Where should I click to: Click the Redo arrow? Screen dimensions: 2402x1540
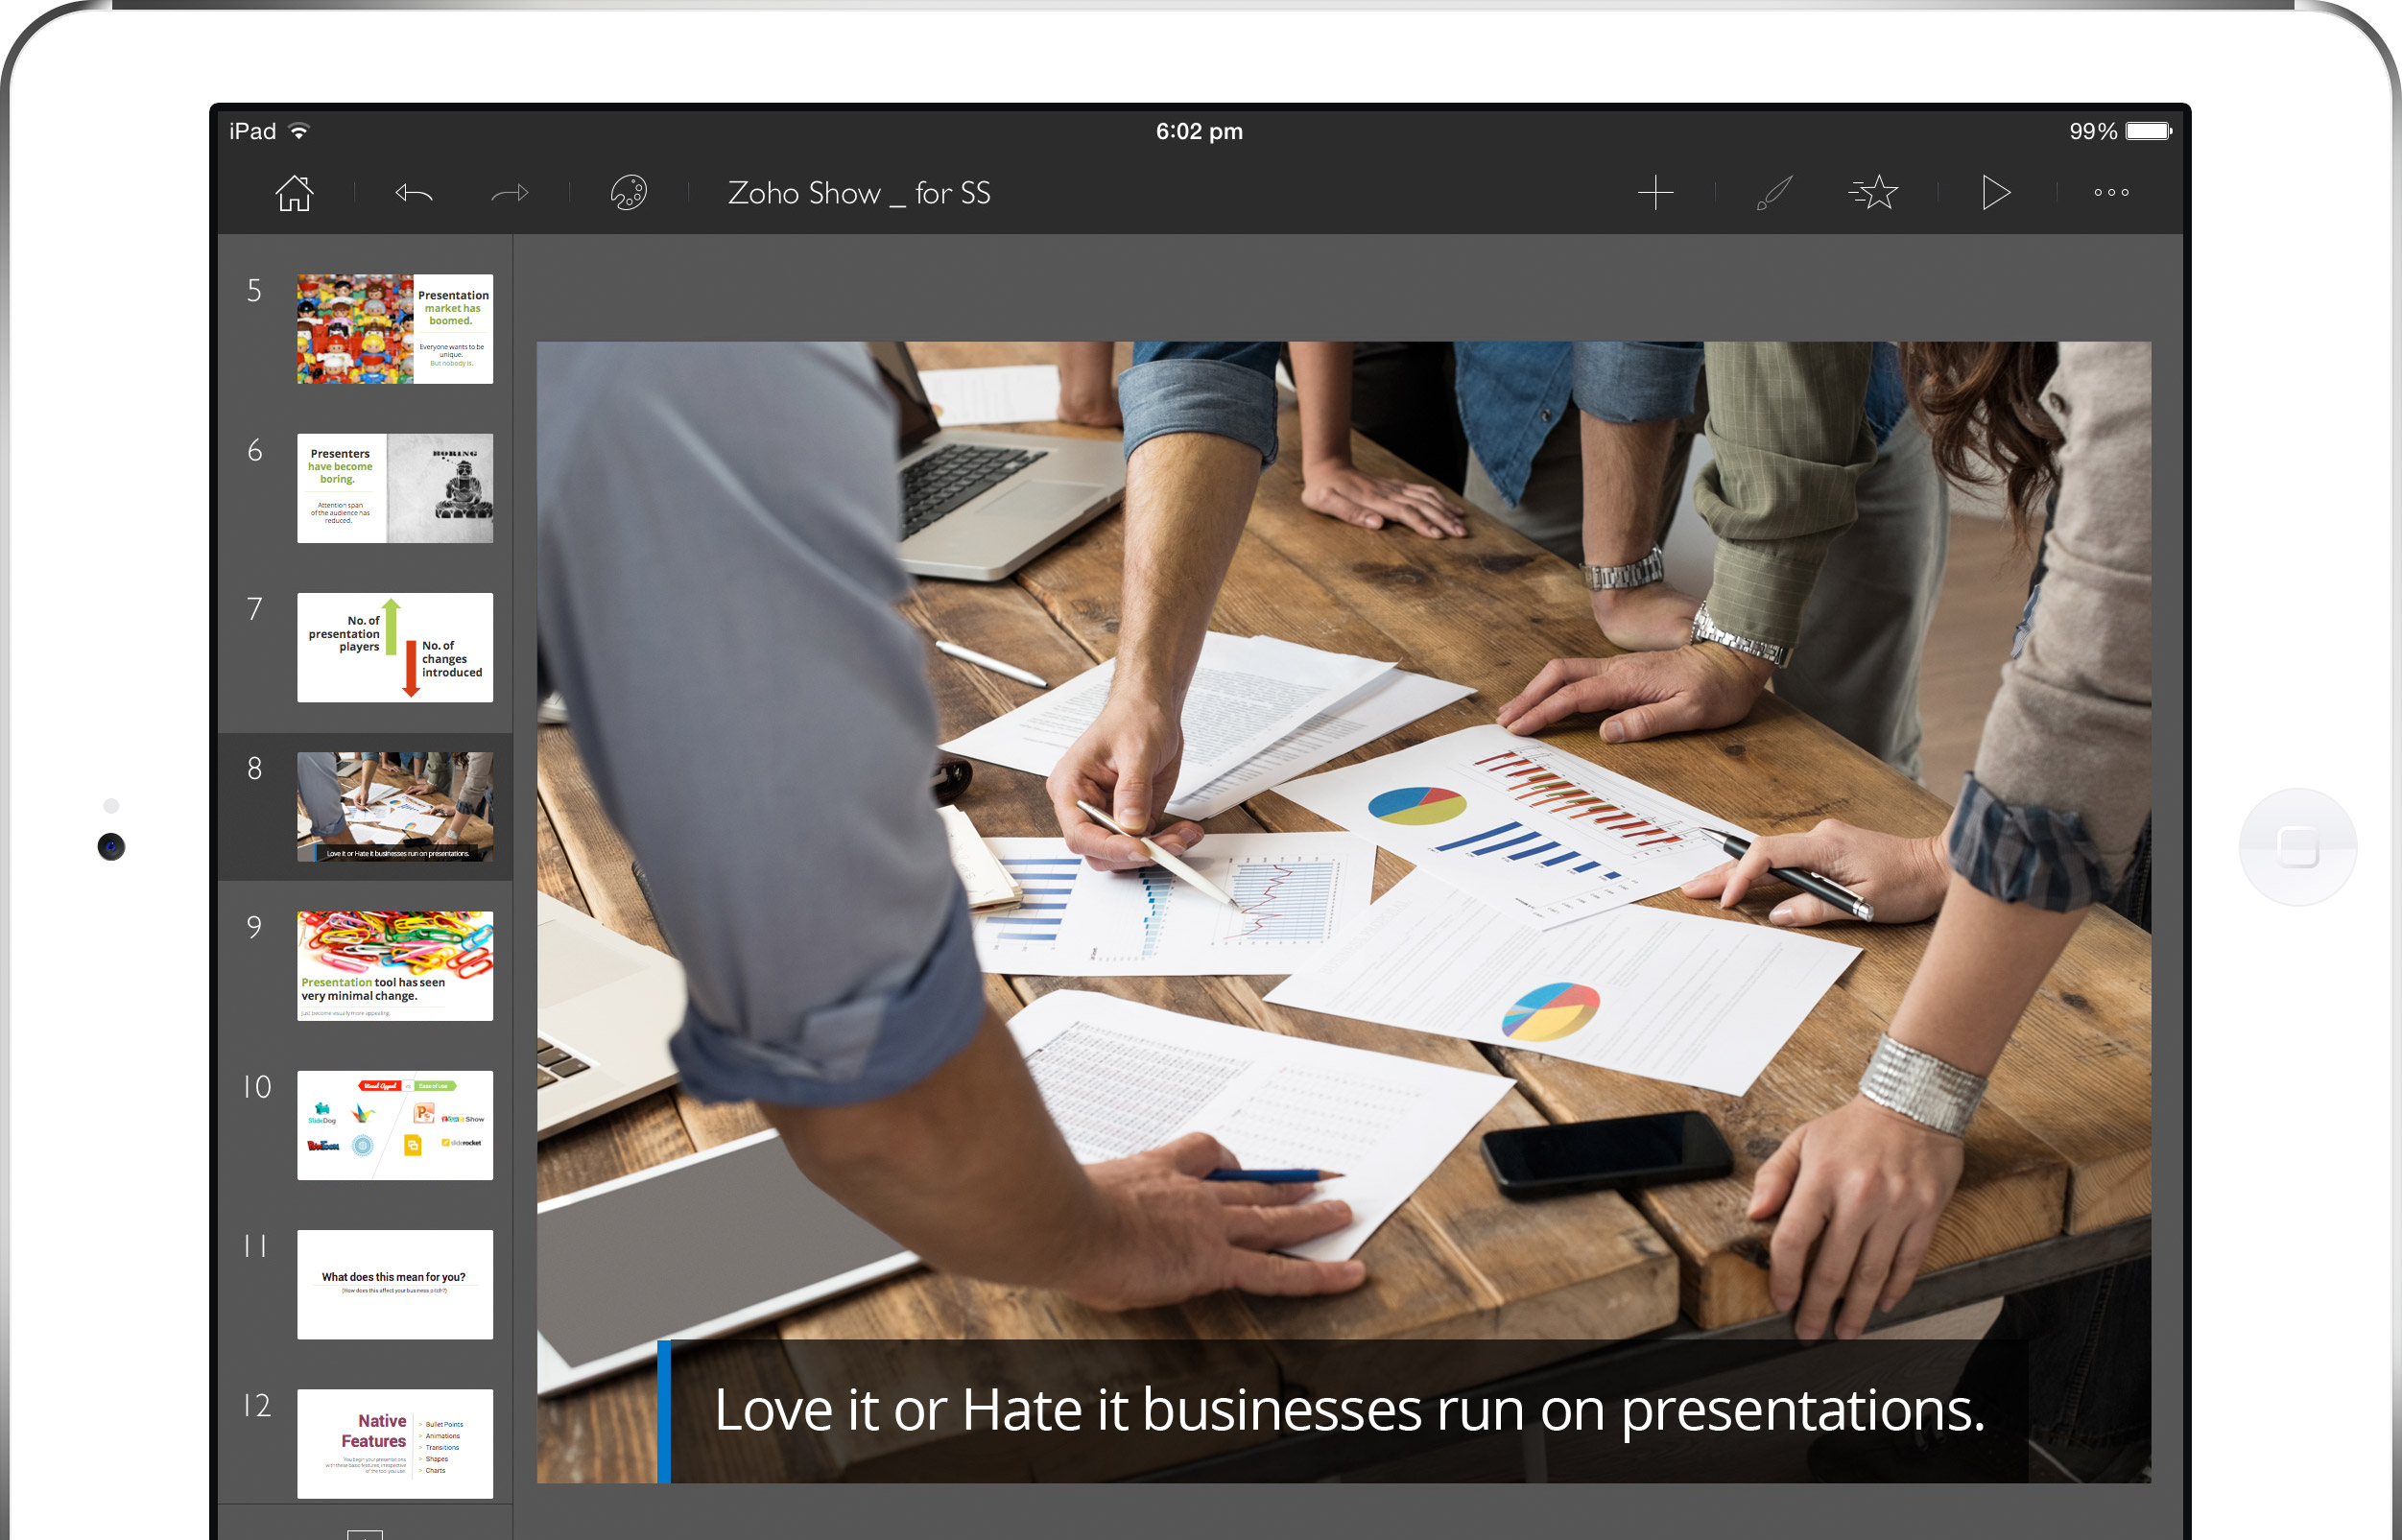point(510,192)
